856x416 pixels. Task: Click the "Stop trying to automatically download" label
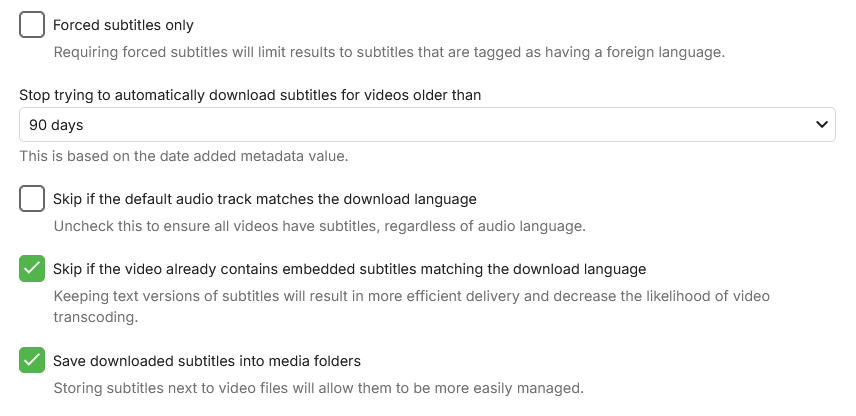coord(250,96)
